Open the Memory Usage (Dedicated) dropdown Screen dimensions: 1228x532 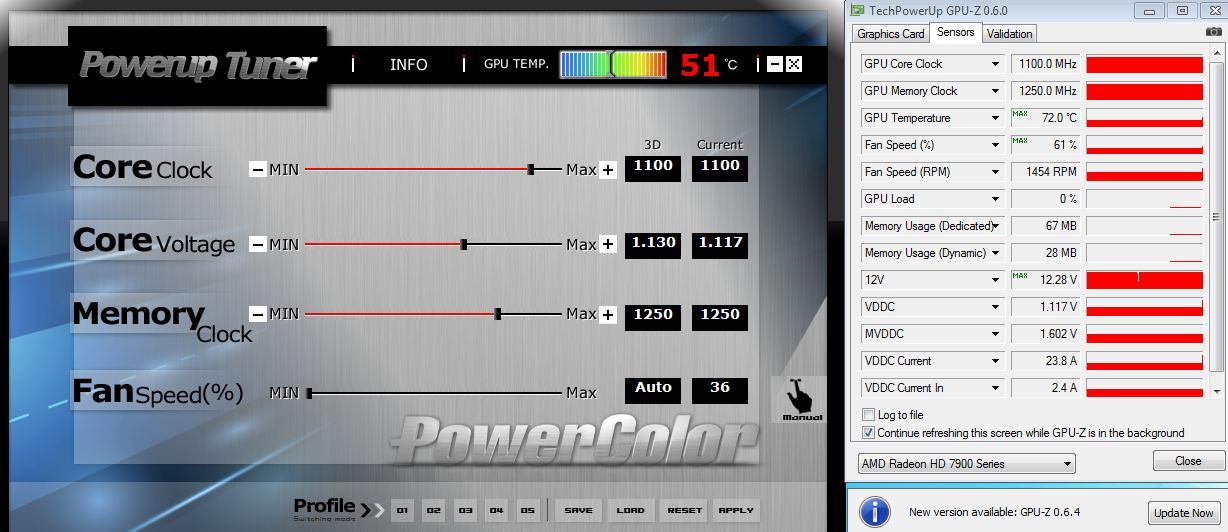995,226
